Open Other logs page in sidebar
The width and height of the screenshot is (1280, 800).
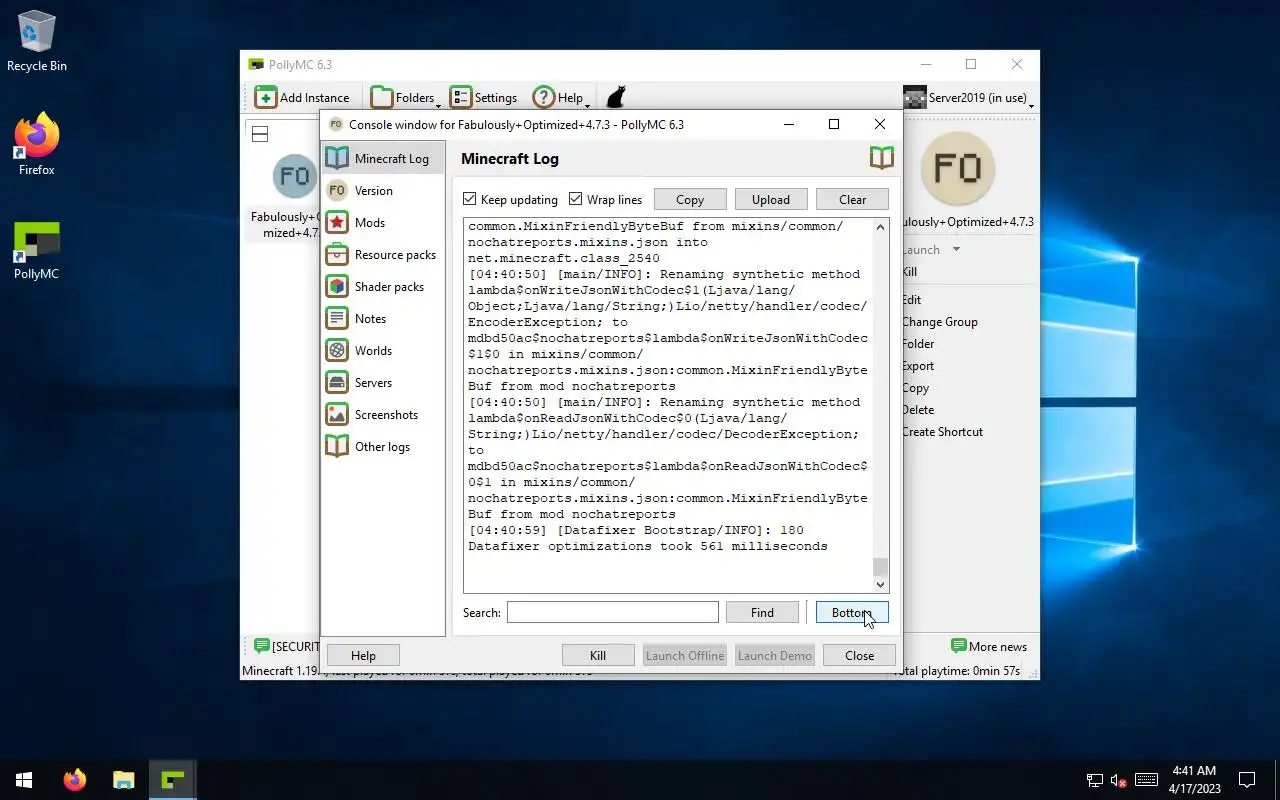coord(383,446)
